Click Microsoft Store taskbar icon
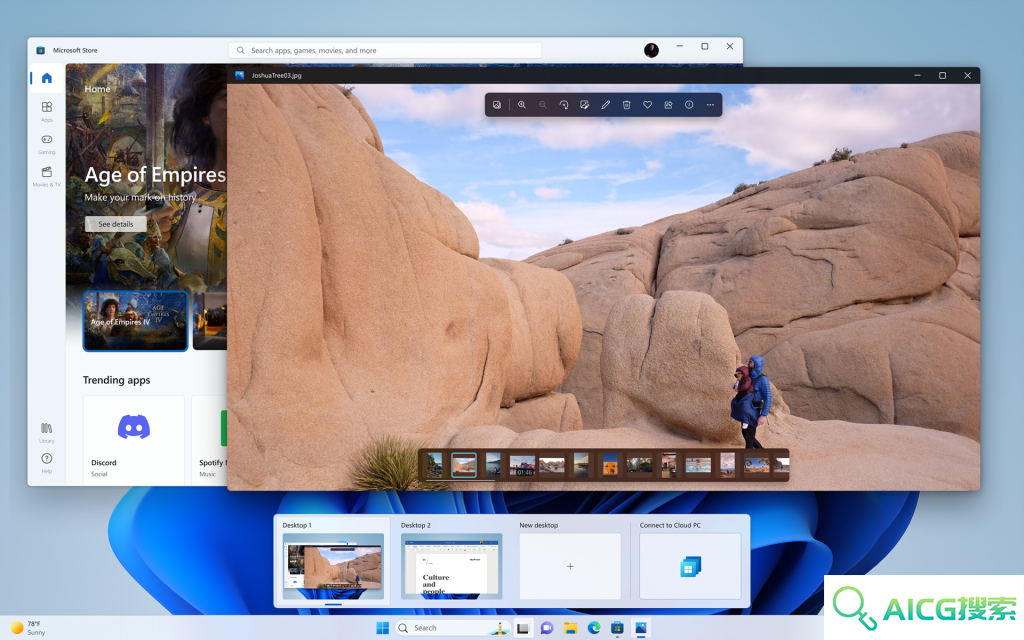The height and width of the screenshot is (640, 1024). tap(617, 628)
